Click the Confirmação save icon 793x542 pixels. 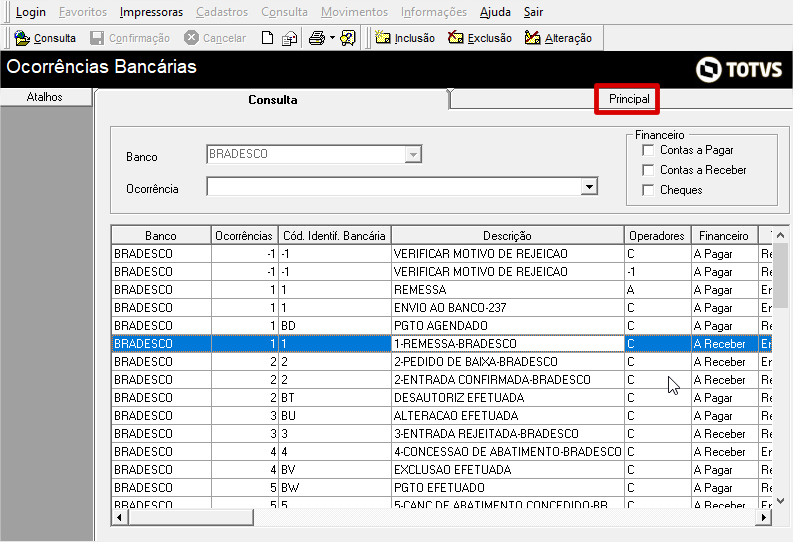[97, 38]
